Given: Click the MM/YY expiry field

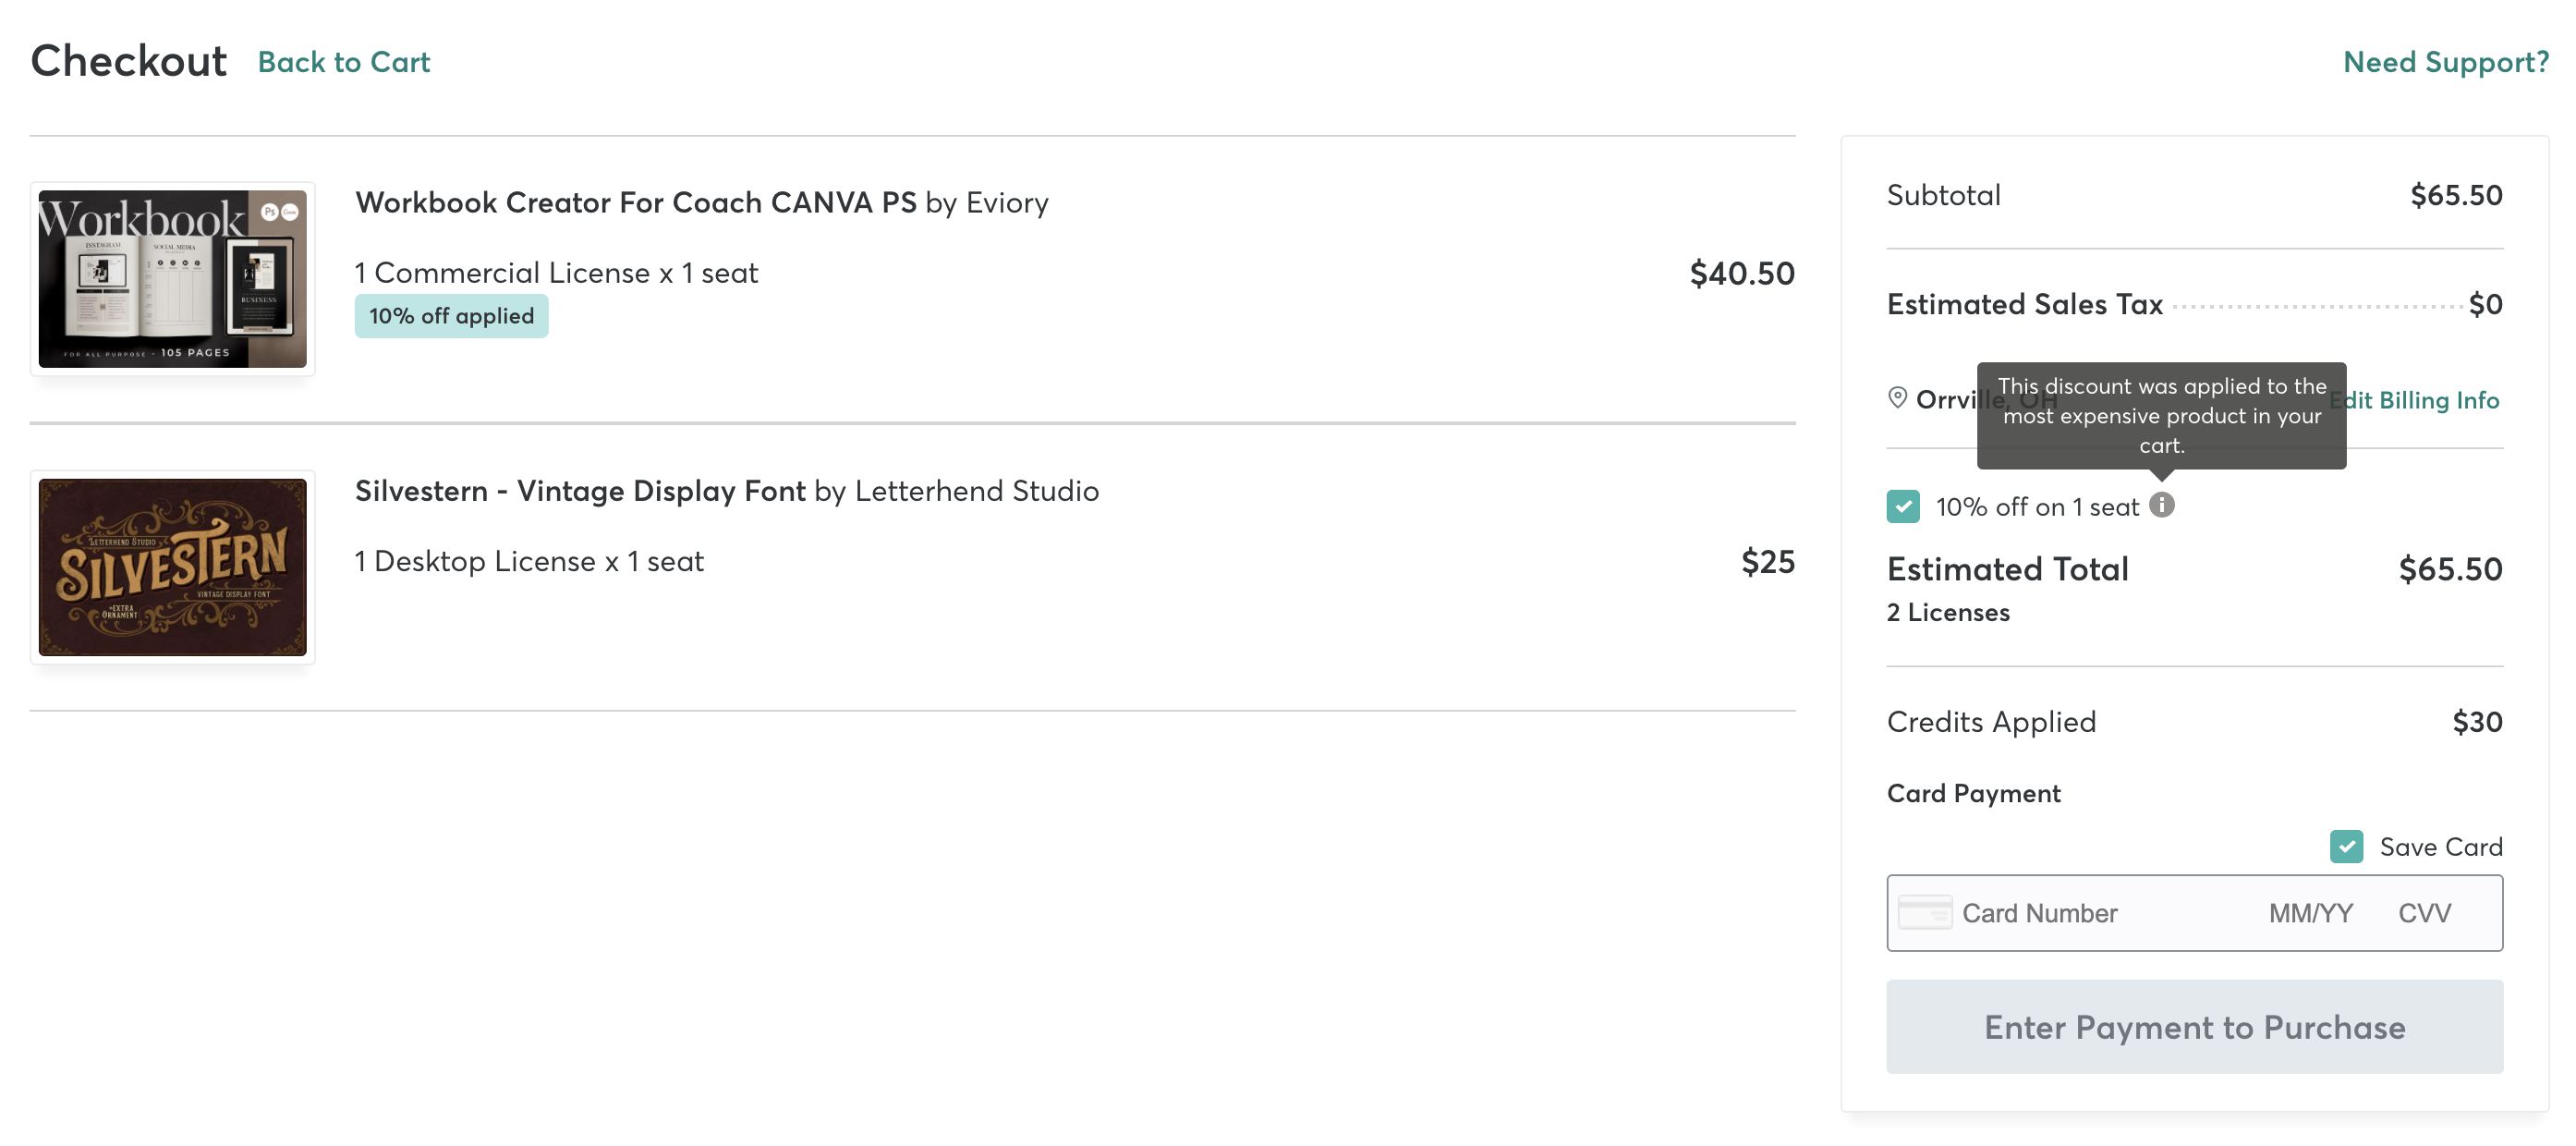Looking at the screenshot, I should click(x=2310, y=913).
